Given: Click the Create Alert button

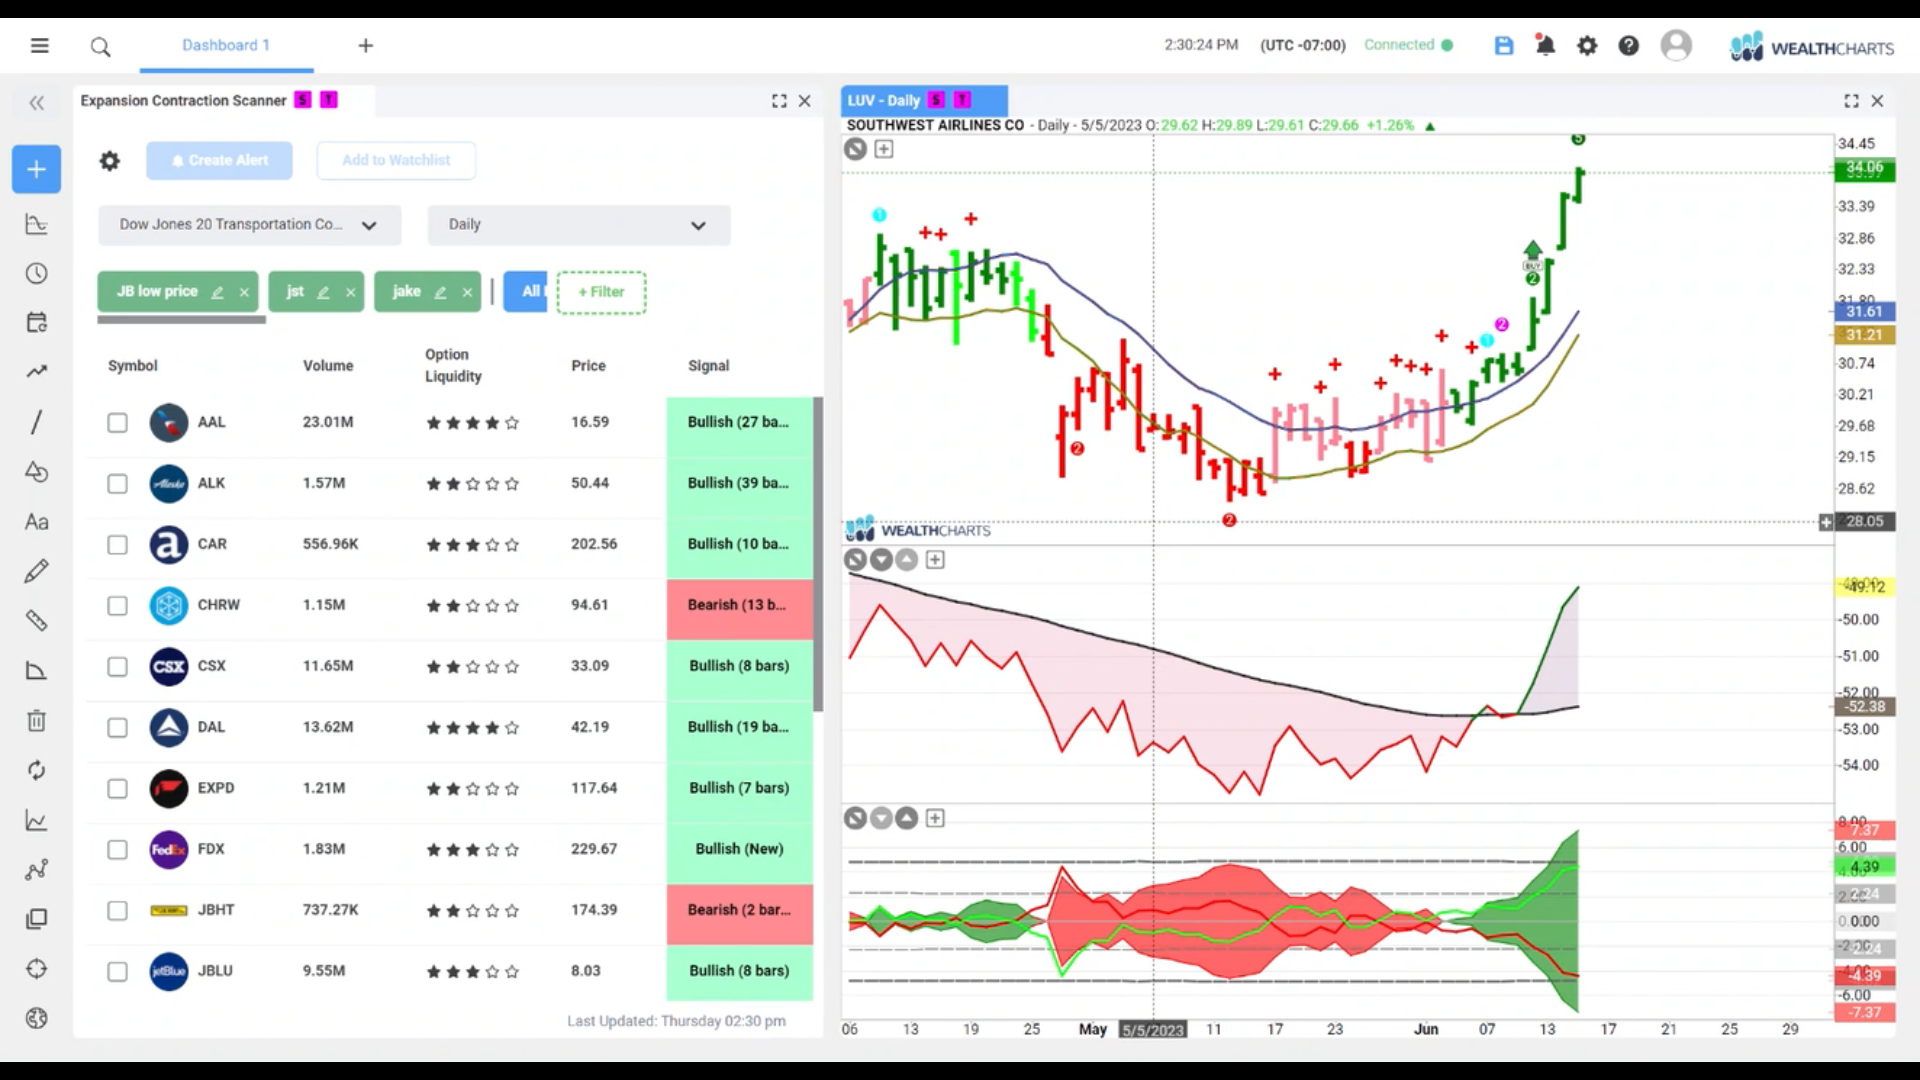Looking at the screenshot, I should pos(219,160).
